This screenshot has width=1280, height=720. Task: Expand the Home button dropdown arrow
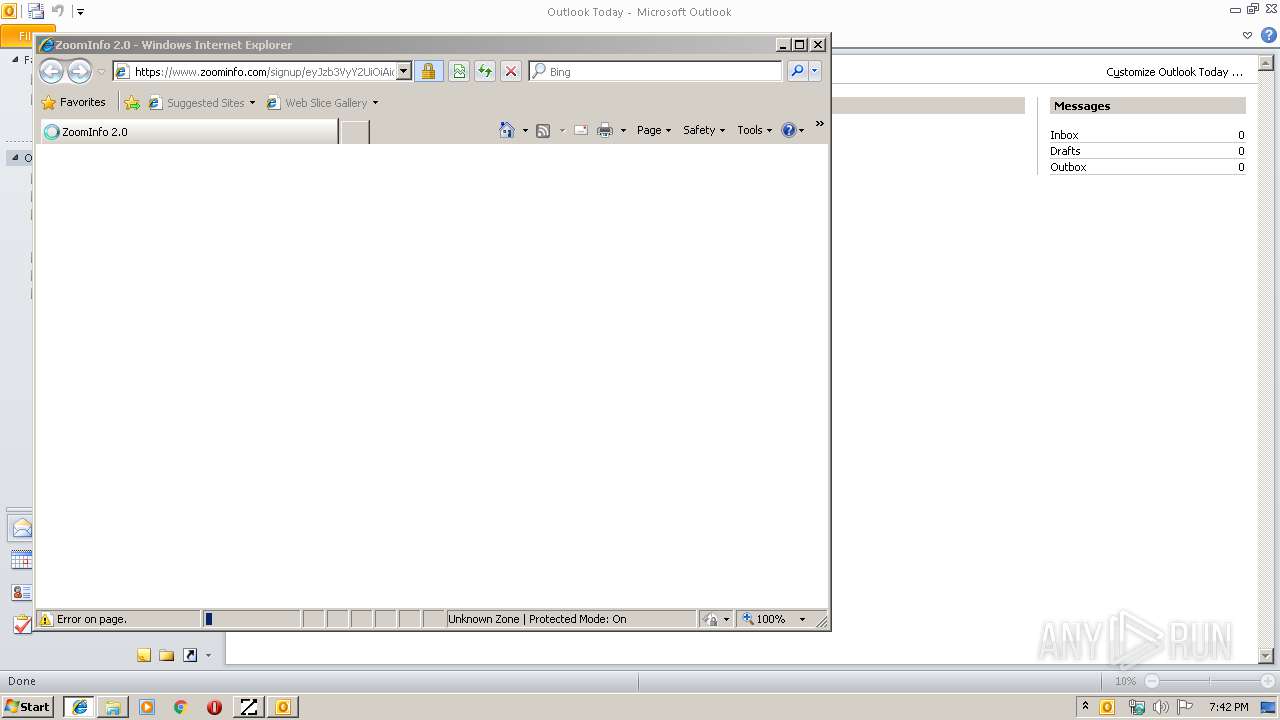[525, 131]
